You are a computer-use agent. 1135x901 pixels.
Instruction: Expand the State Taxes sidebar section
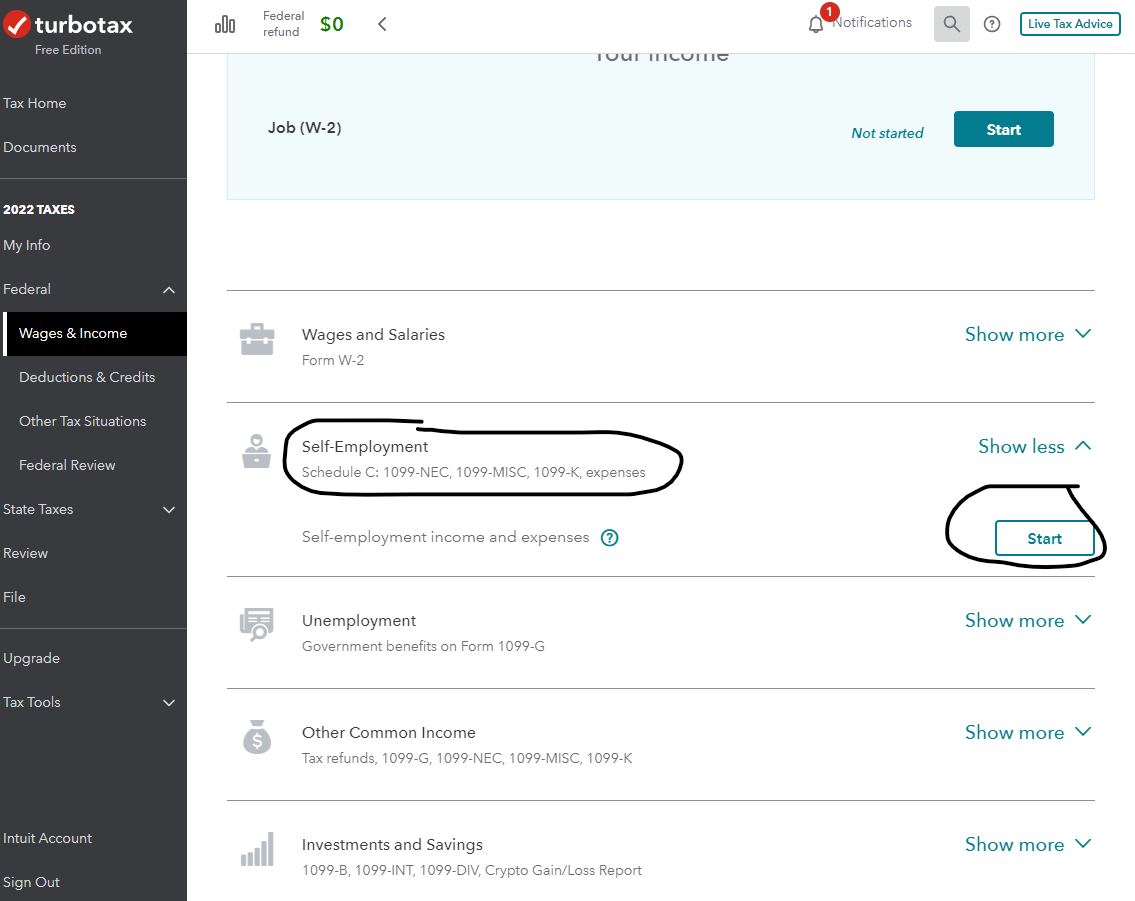coord(169,510)
